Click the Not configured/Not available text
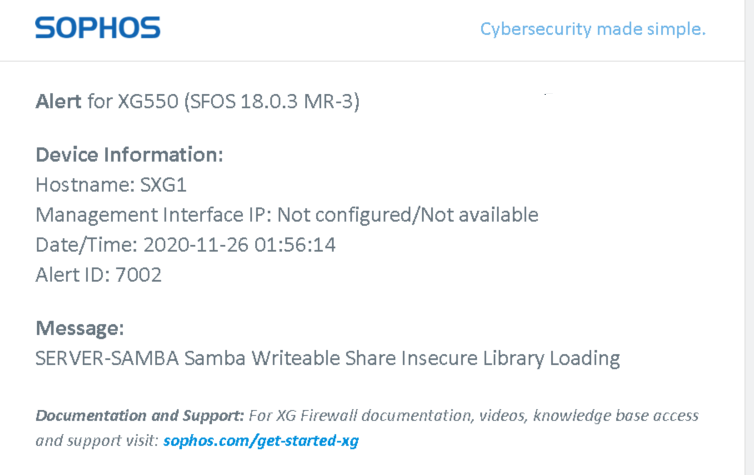756x475 pixels. point(408,215)
